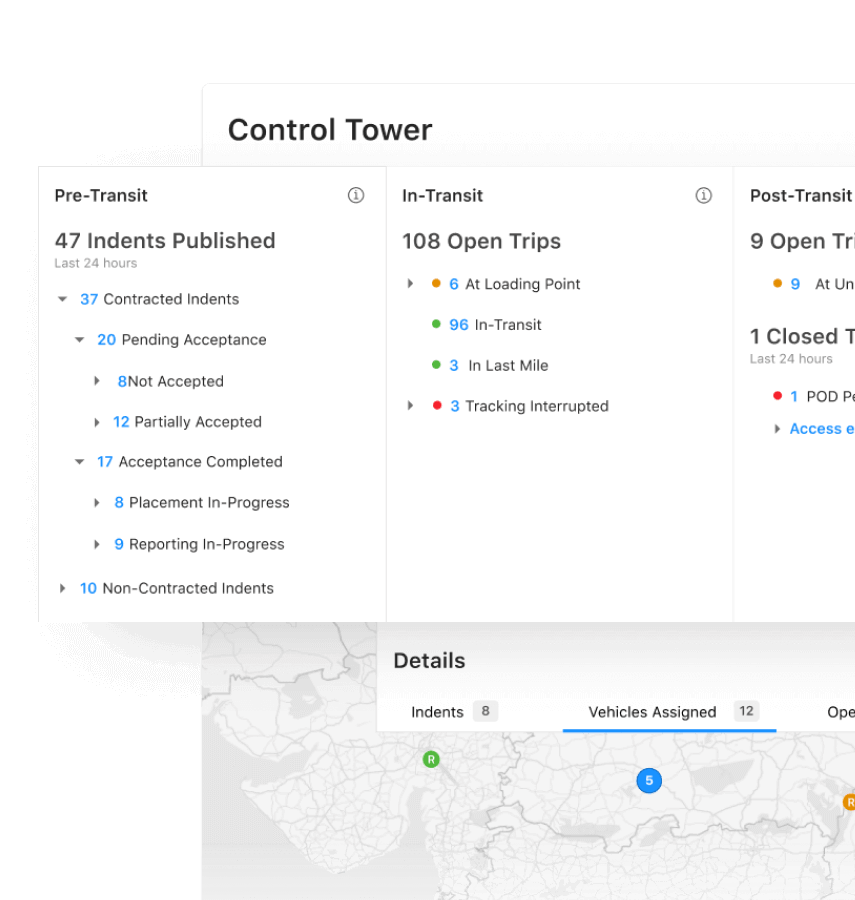Collapse the Contracted Indents tree

62,299
